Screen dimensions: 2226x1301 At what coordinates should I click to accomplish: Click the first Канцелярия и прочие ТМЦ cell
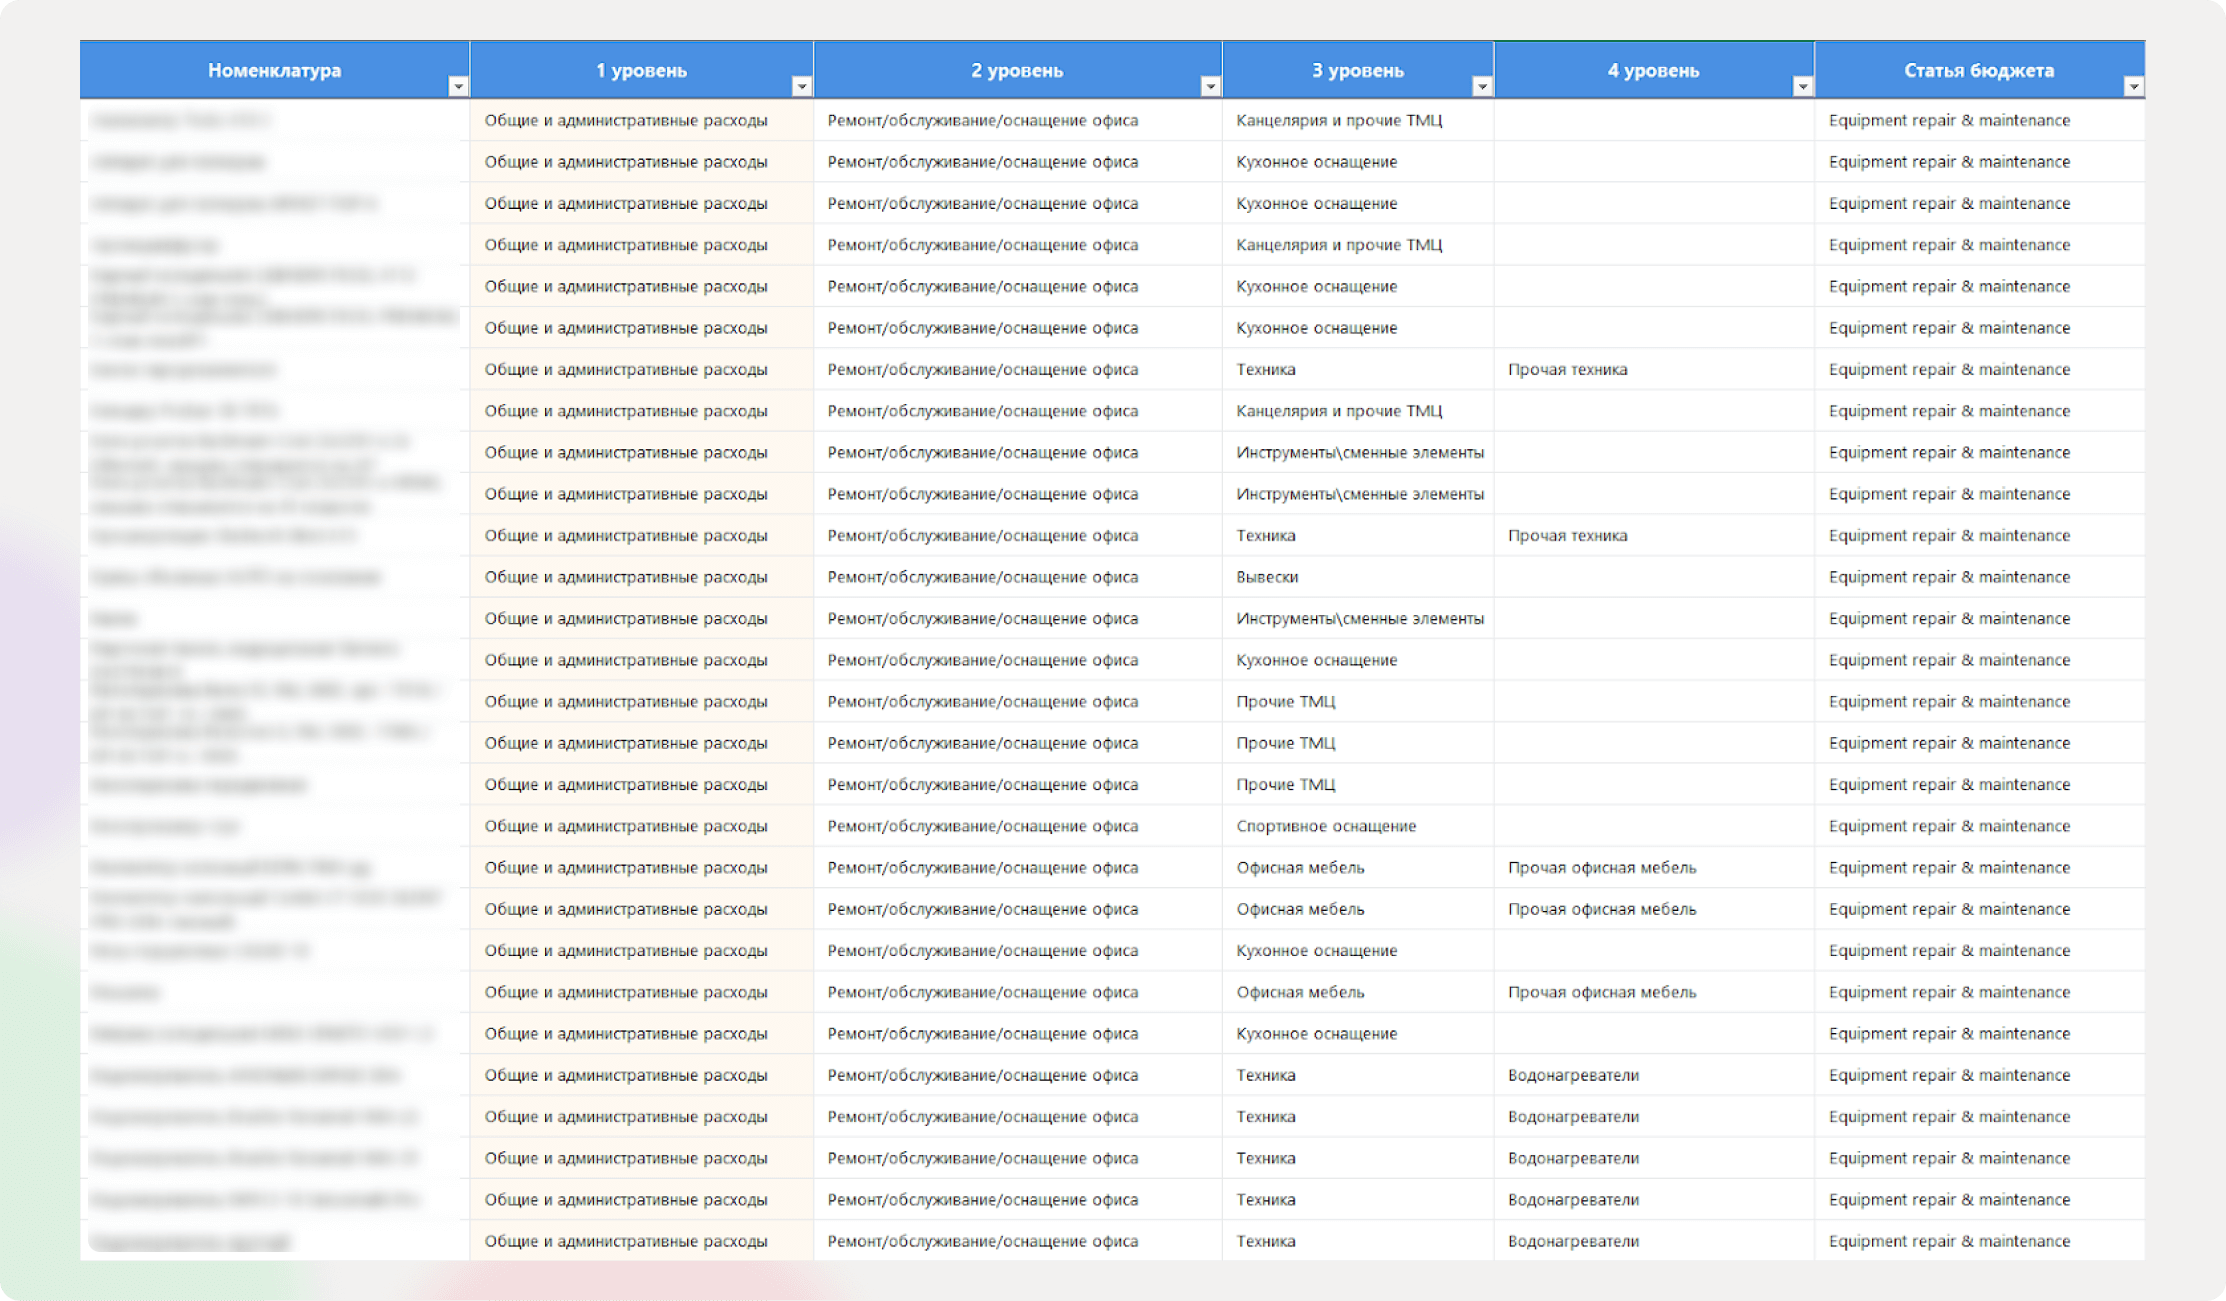[x=1338, y=120]
